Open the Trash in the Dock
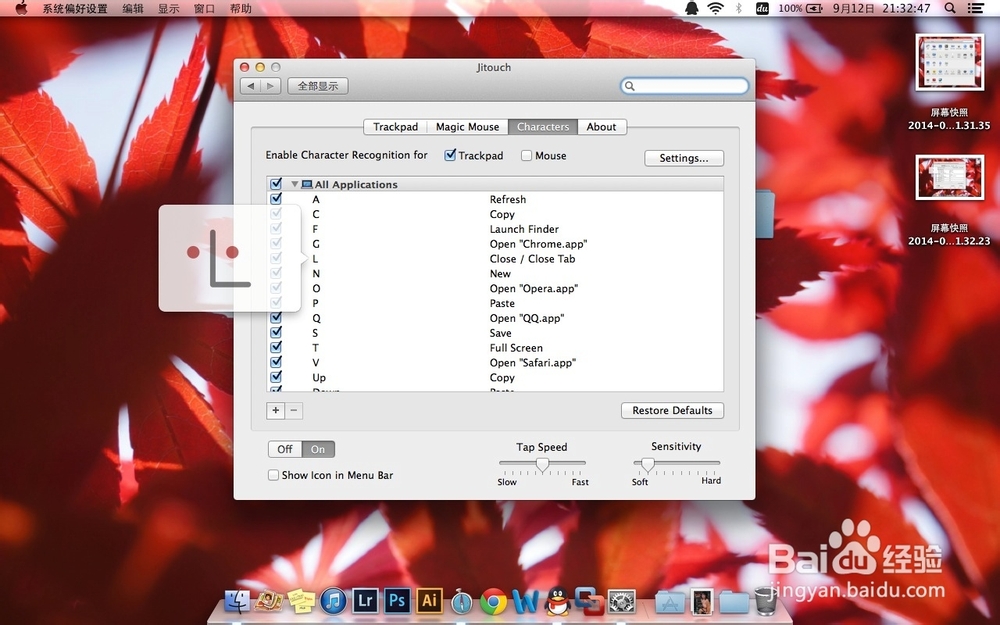This screenshot has height=625, width=1000. click(765, 601)
